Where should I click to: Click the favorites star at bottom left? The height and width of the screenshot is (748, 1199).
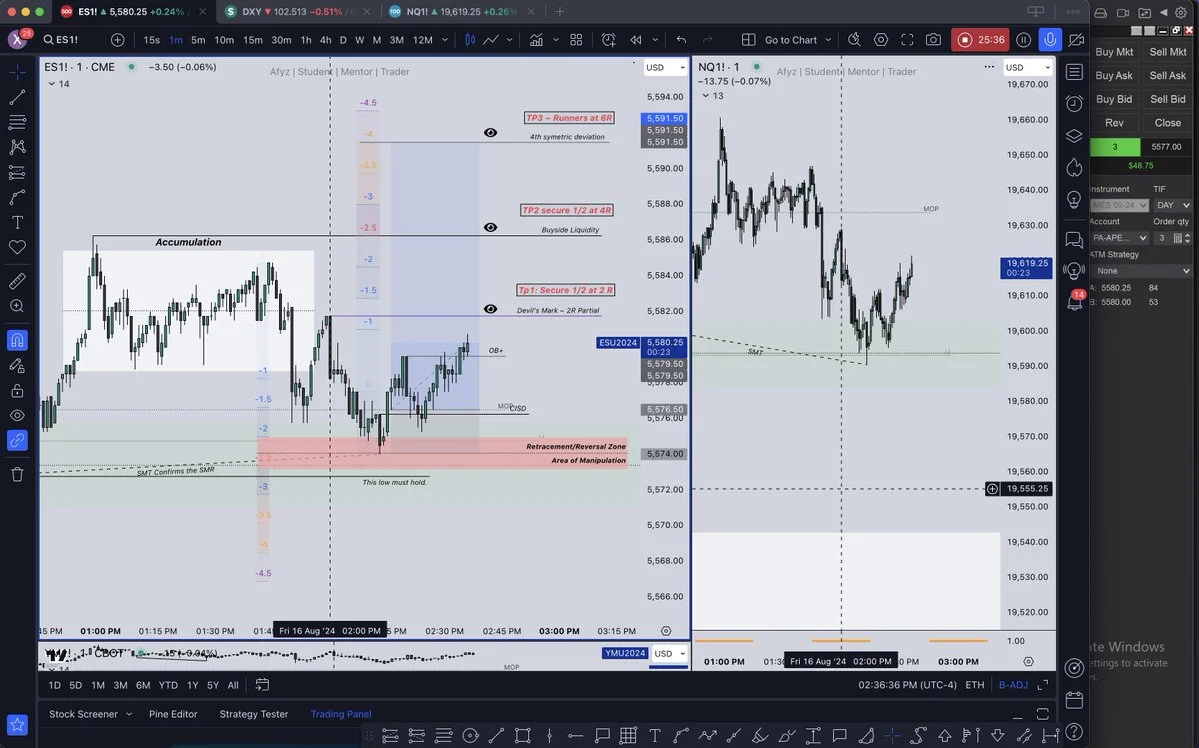(x=17, y=724)
